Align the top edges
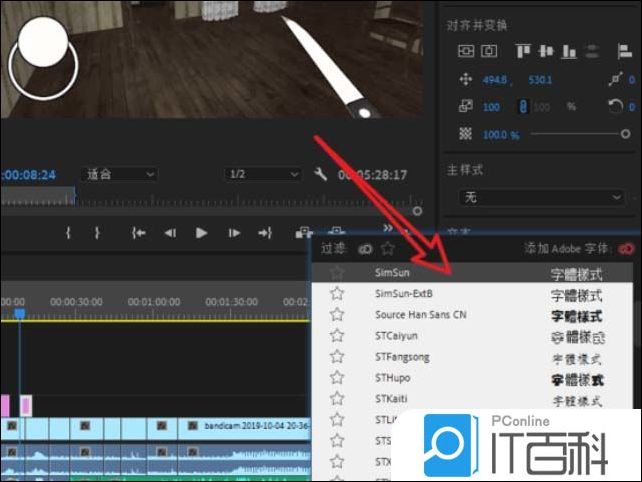The width and height of the screenshot is (642, 482). click(522, 51)
